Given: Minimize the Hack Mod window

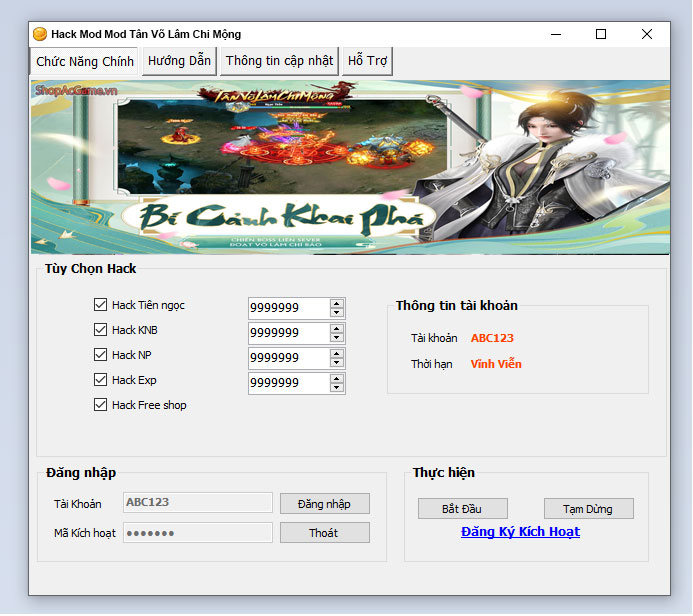Looking at the screenshot, I should point(556,34).
